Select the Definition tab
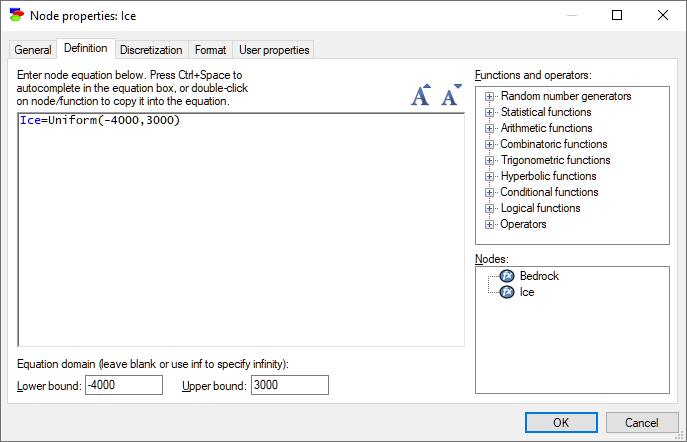This screenshot has height=442, width=687. tap(86, 48)
